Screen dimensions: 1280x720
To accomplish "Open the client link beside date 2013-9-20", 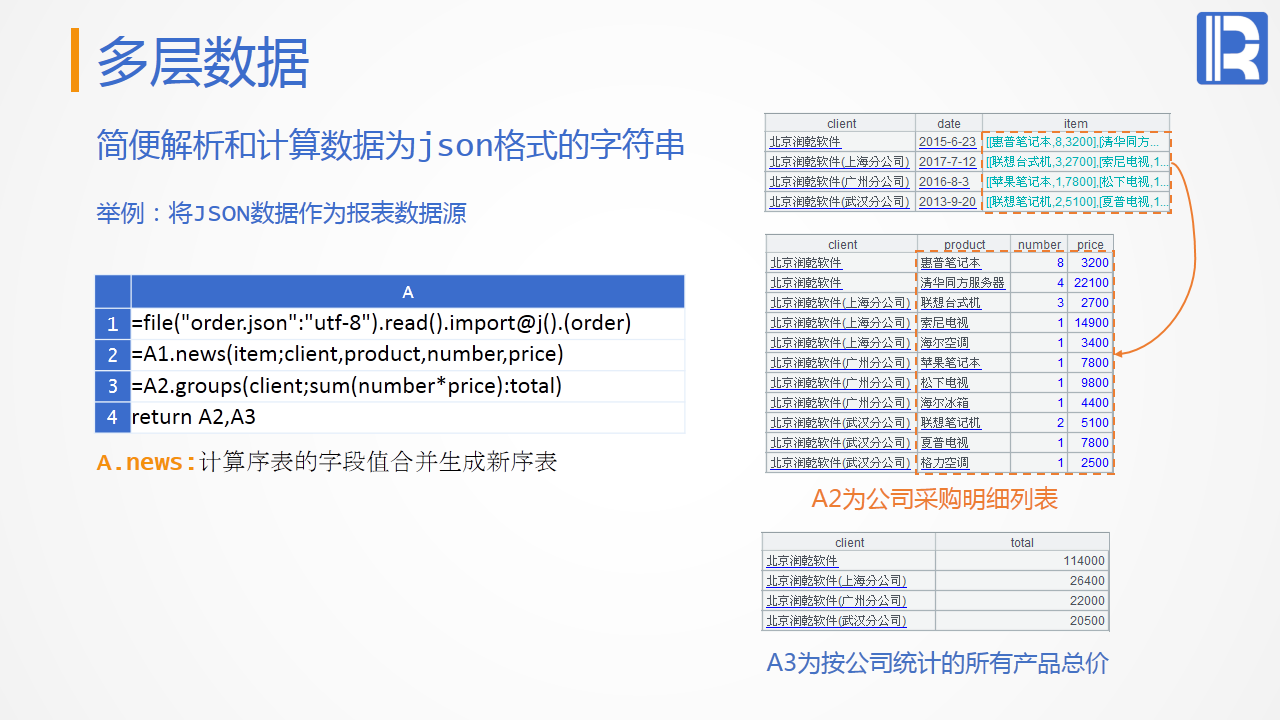I will (x=839, y=202).
